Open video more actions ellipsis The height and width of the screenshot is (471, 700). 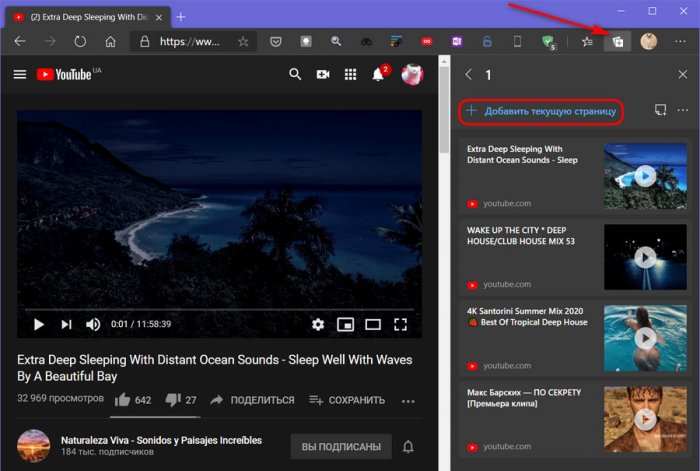click(408, 400)
